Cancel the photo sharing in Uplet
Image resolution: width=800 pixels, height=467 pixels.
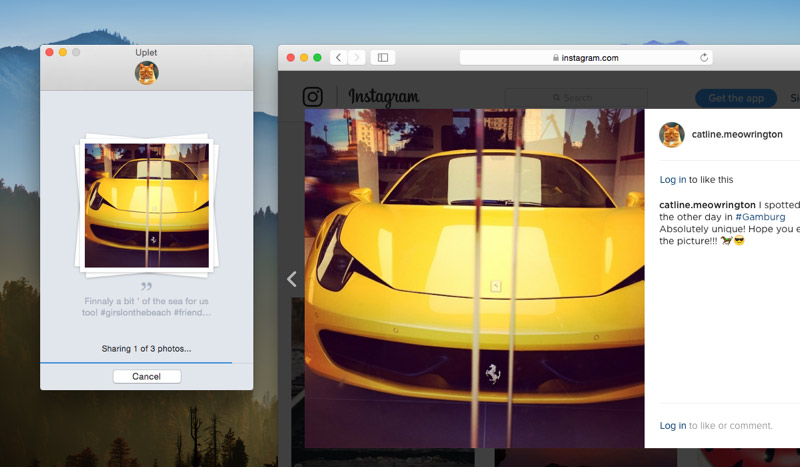147,376
